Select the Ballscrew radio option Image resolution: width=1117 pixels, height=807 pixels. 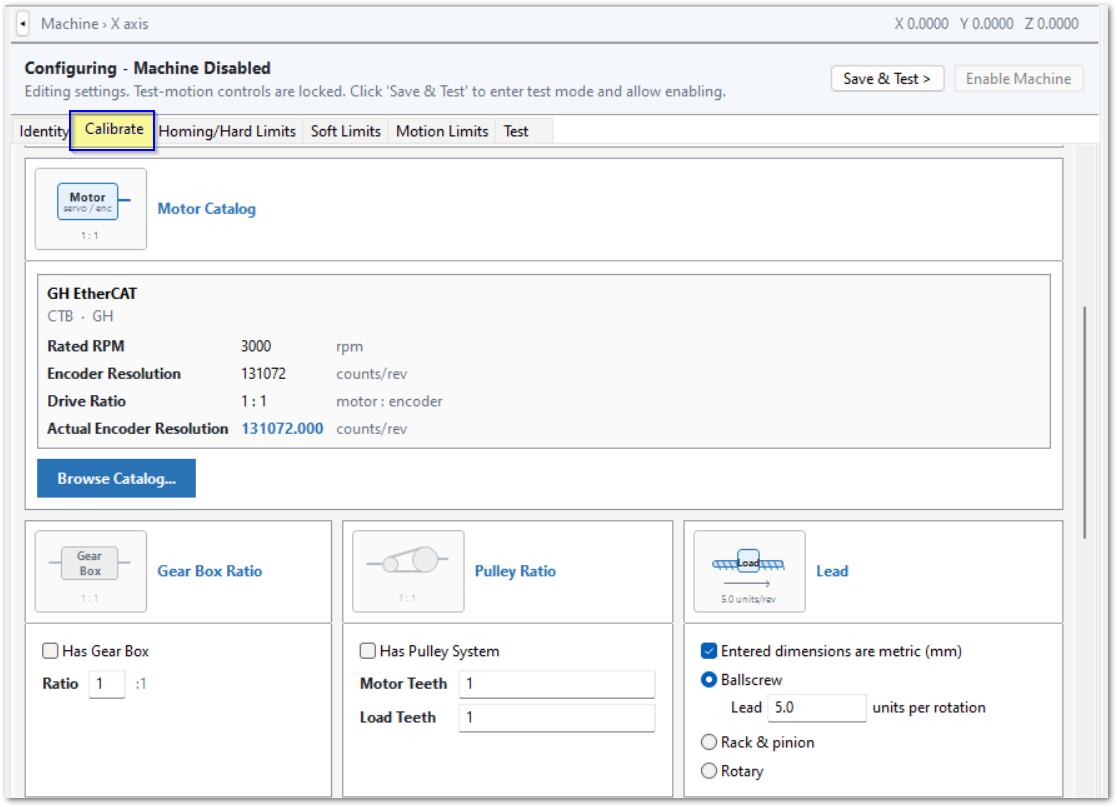709,680
